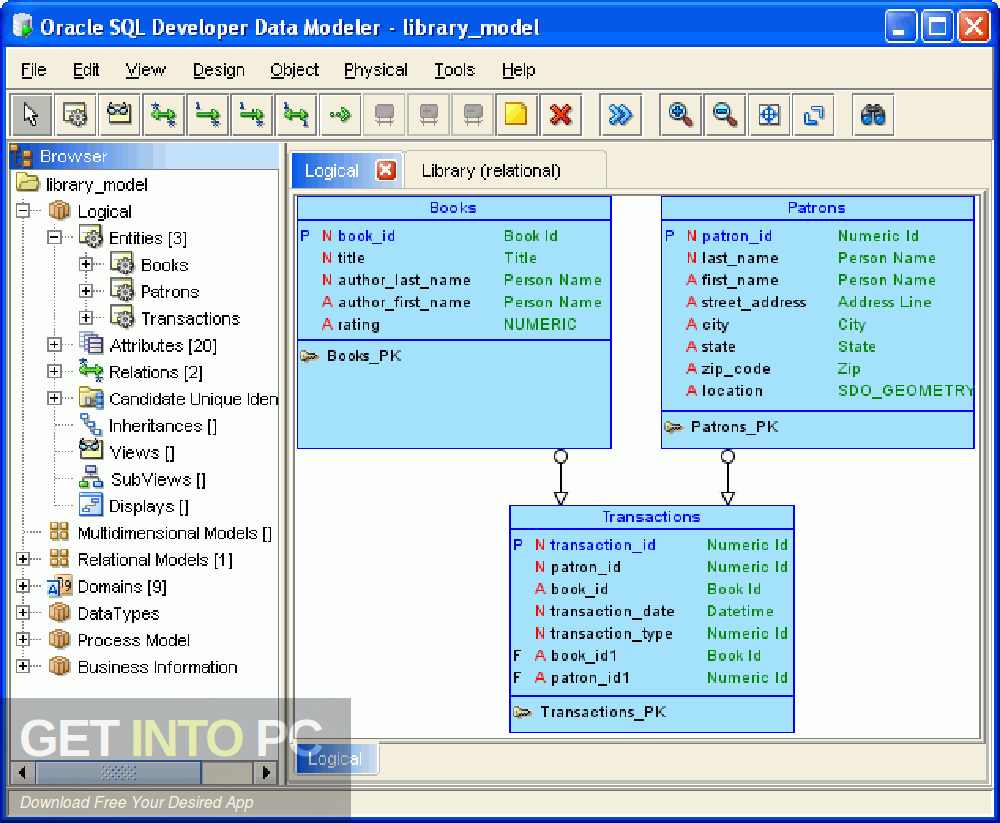Click the Books_PK key icon
This screenshot has height=823, width=1000.
click(x=310, y=356)
